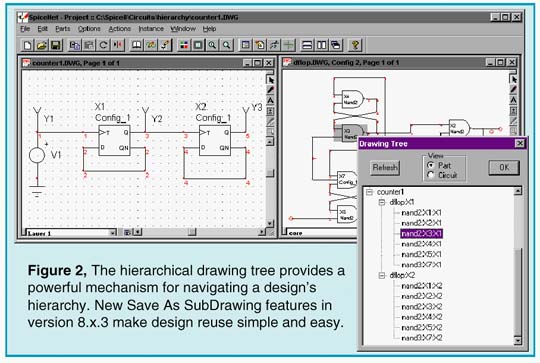This screenshot has height=363, width=540.
Task: Click the Drawing Tree scrollbar up arrow
Action: (x=518, y=191)
